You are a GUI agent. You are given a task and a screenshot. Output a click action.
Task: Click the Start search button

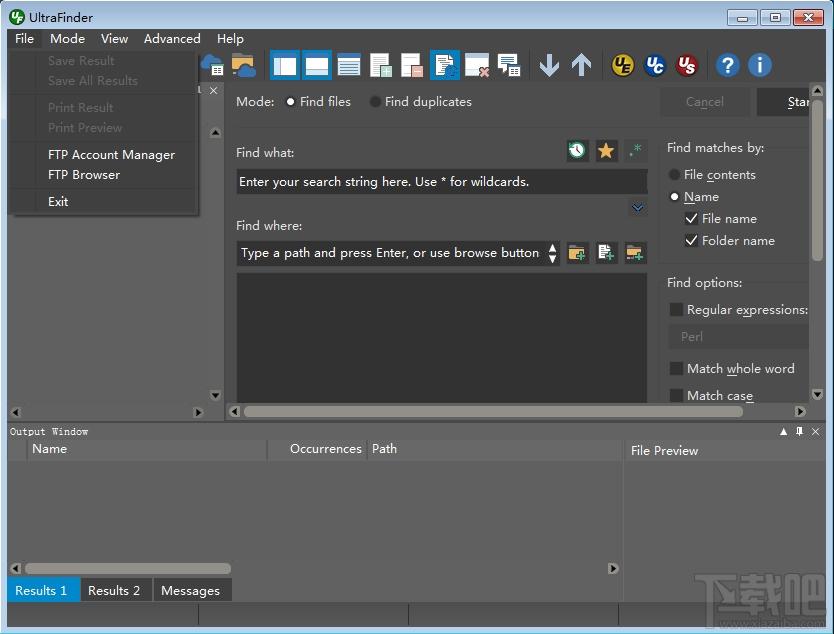tap(783, 102)
